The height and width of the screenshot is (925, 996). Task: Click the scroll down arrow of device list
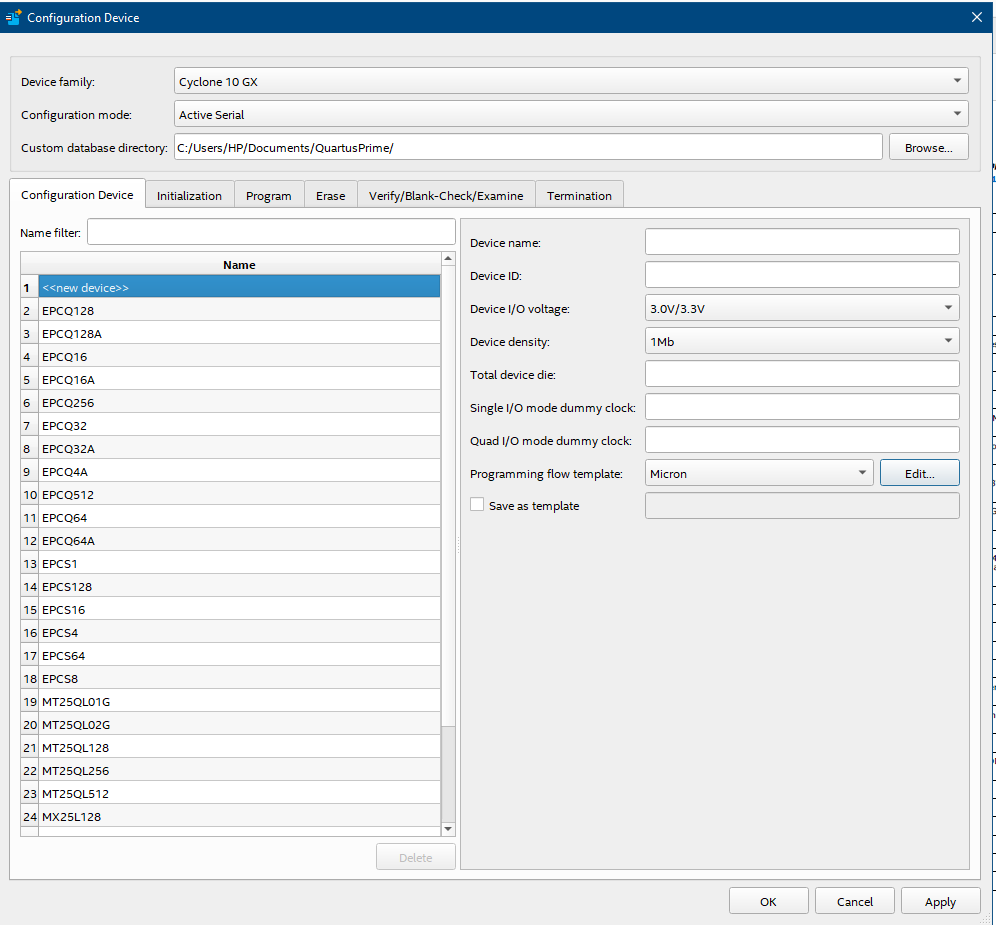click(x=447, y=829)
